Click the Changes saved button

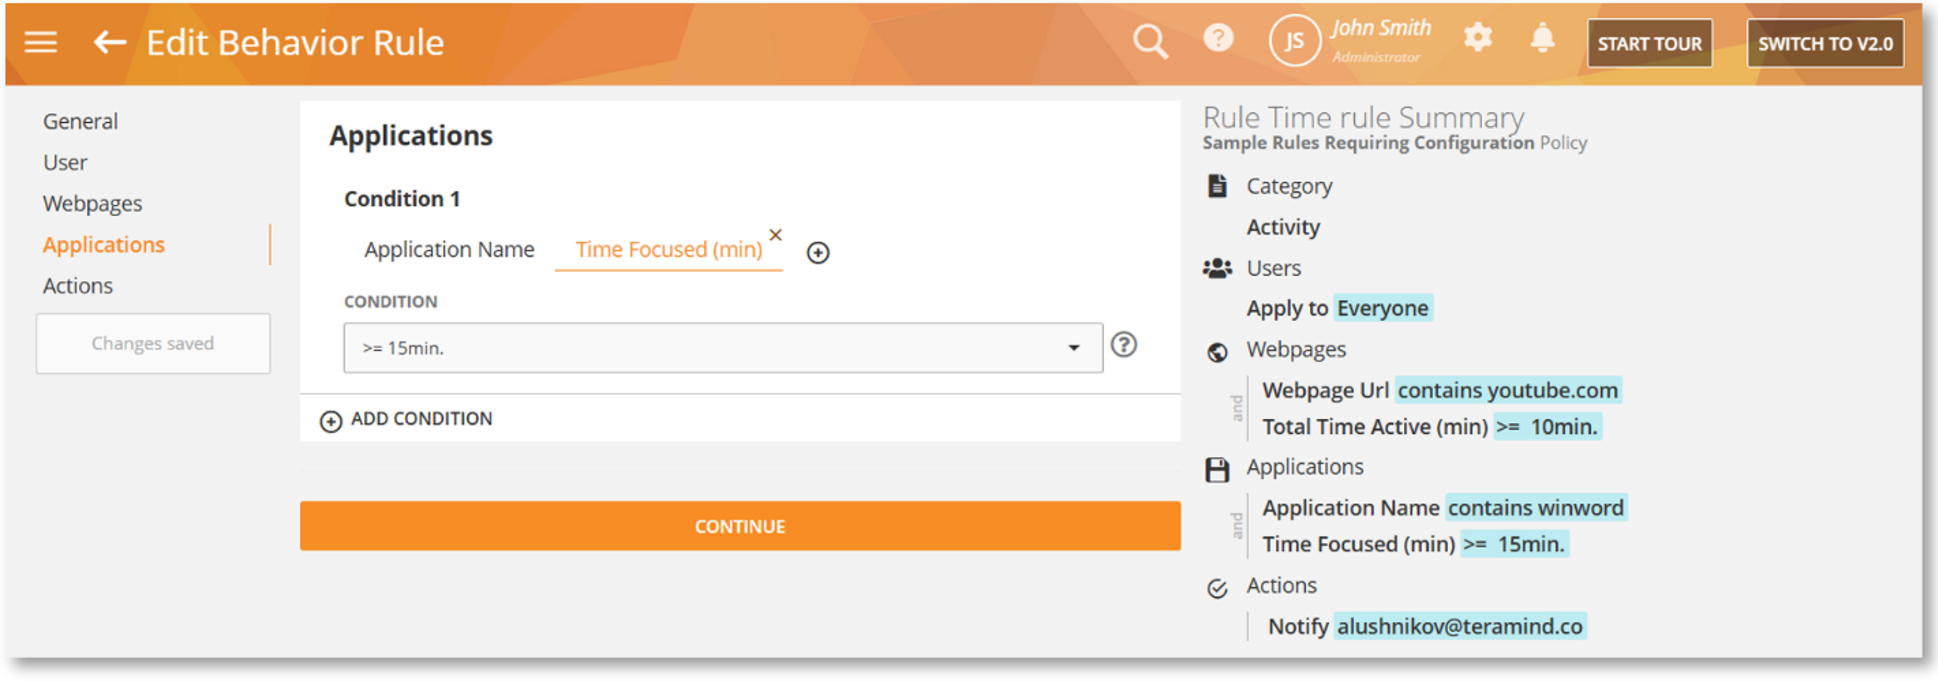(153, 343)
